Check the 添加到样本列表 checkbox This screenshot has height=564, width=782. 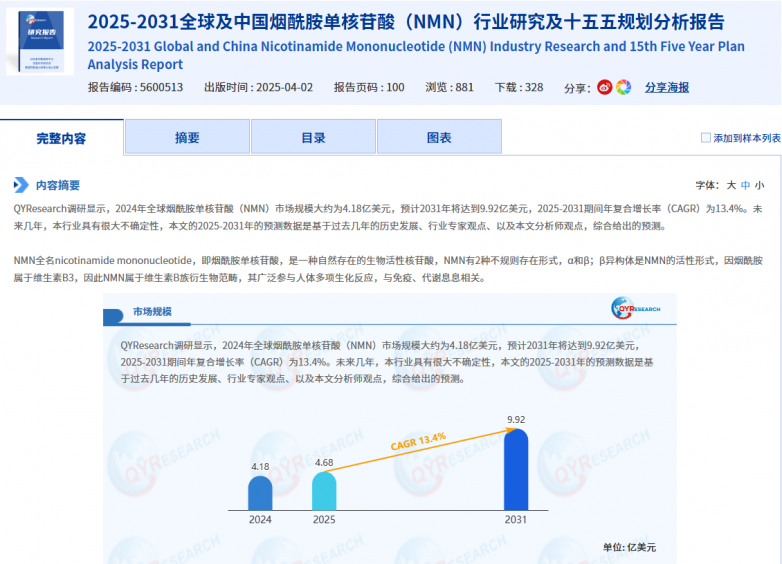tap(705, 138)
